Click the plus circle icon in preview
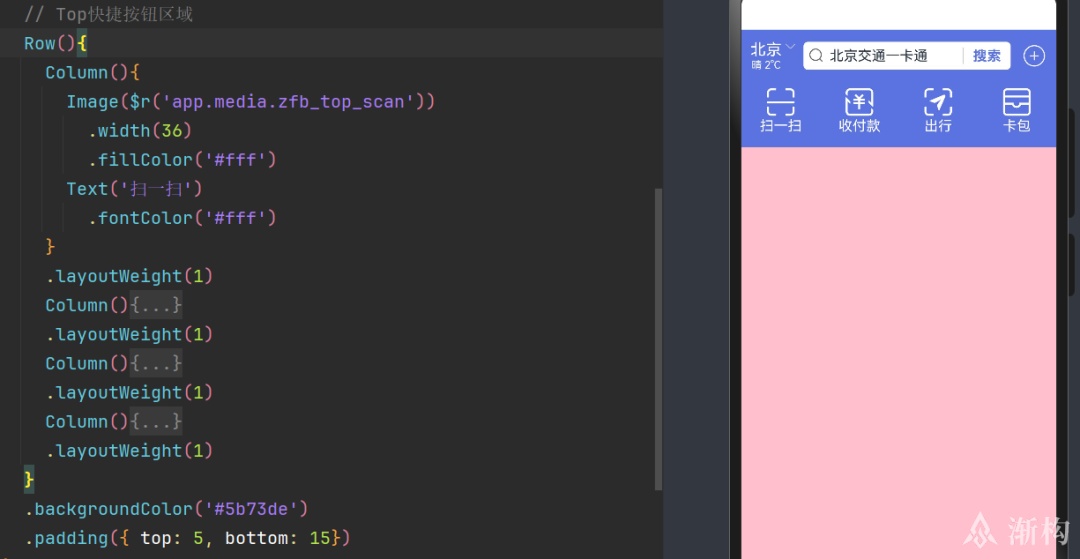1080x559 pixels. click(x=1034, y=56)
